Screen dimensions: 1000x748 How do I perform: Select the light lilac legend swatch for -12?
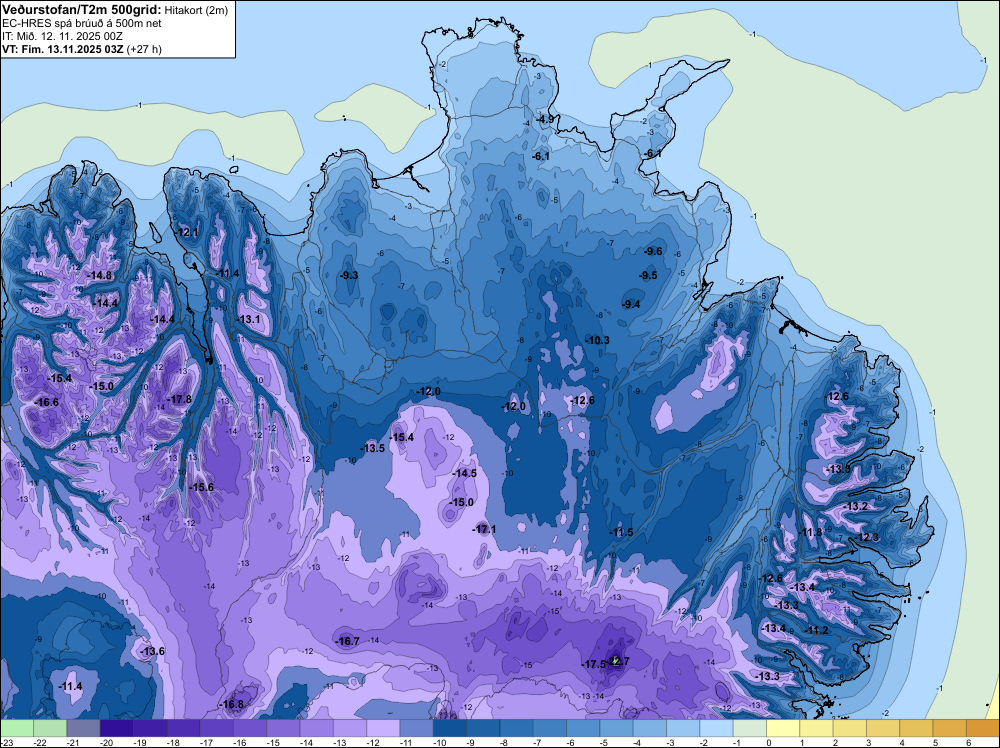(383, 728)
